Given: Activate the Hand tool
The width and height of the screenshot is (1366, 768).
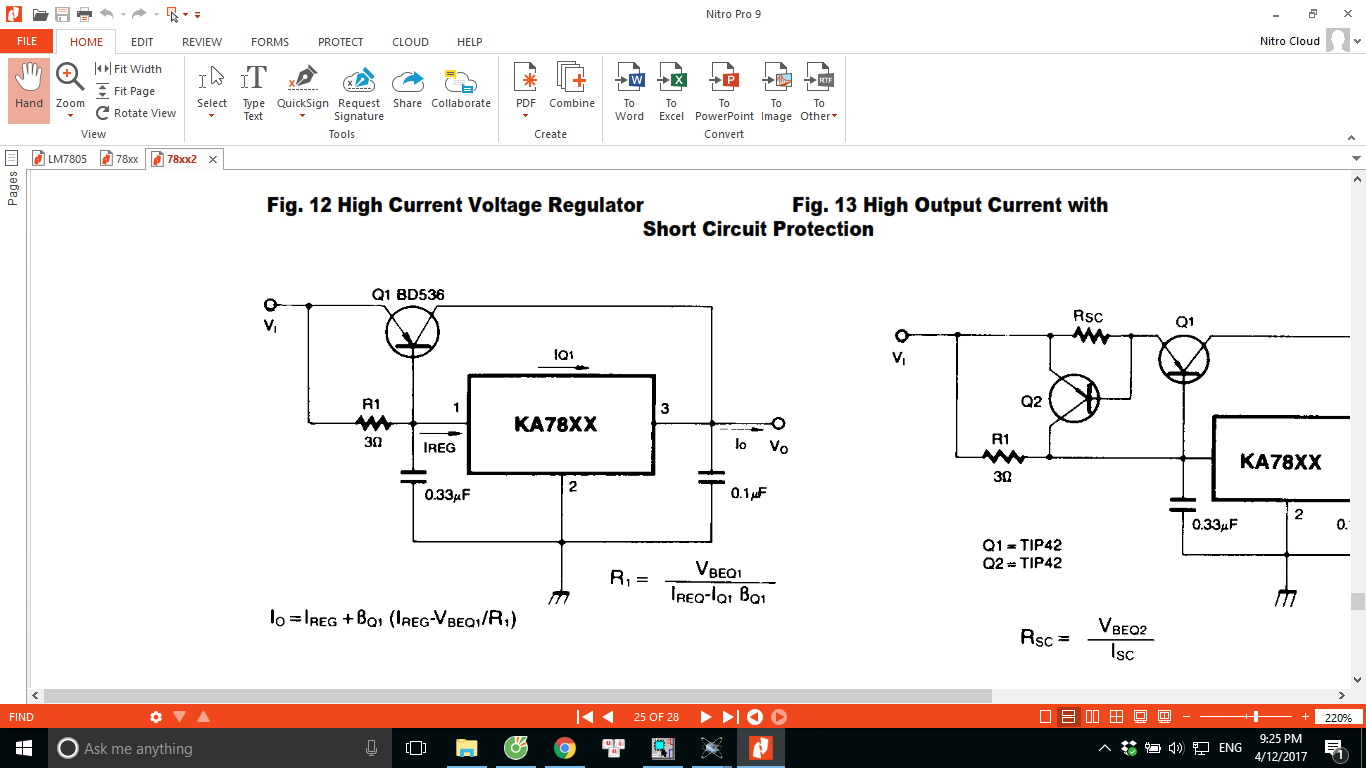Looking at the screenshot, I should (29, 88).
